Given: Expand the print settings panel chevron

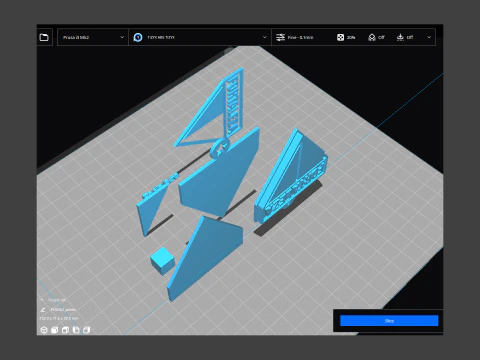Looking at the screenshot, I should [x=429, y=37].
